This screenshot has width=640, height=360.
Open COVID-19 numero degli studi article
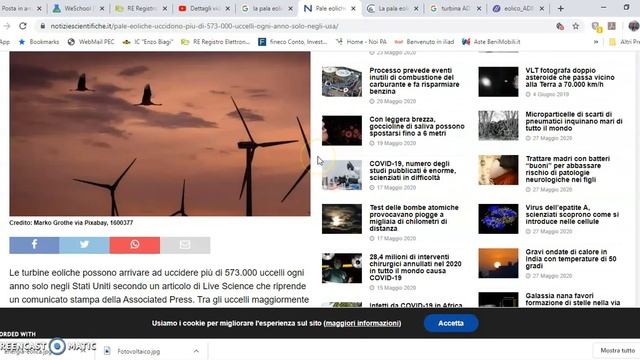click(413, 171)
